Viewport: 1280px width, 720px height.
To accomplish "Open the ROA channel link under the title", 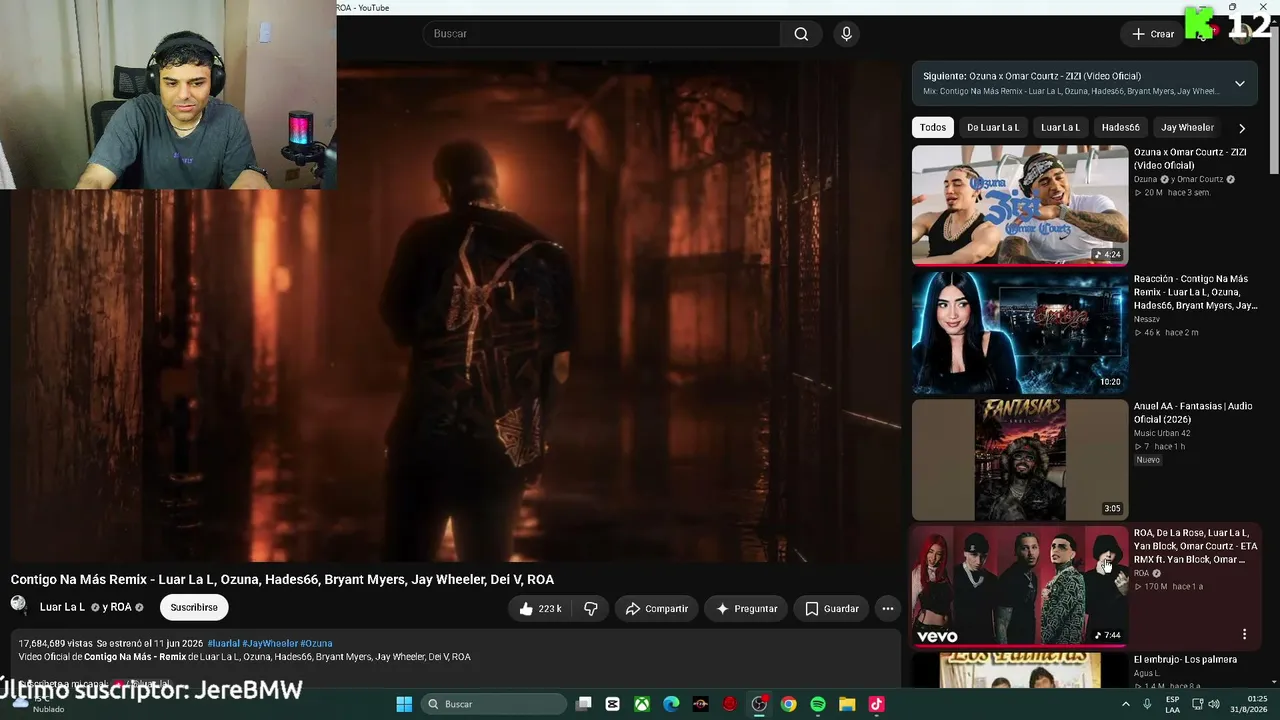I will click(x=120, y=607).
